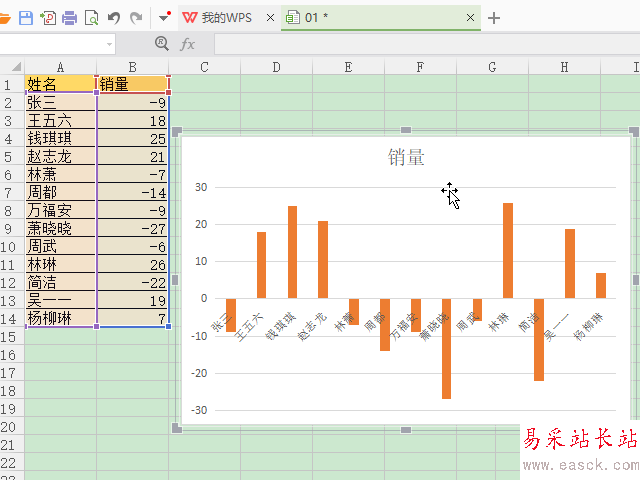Click cell with name 林萧

point(60,174)
